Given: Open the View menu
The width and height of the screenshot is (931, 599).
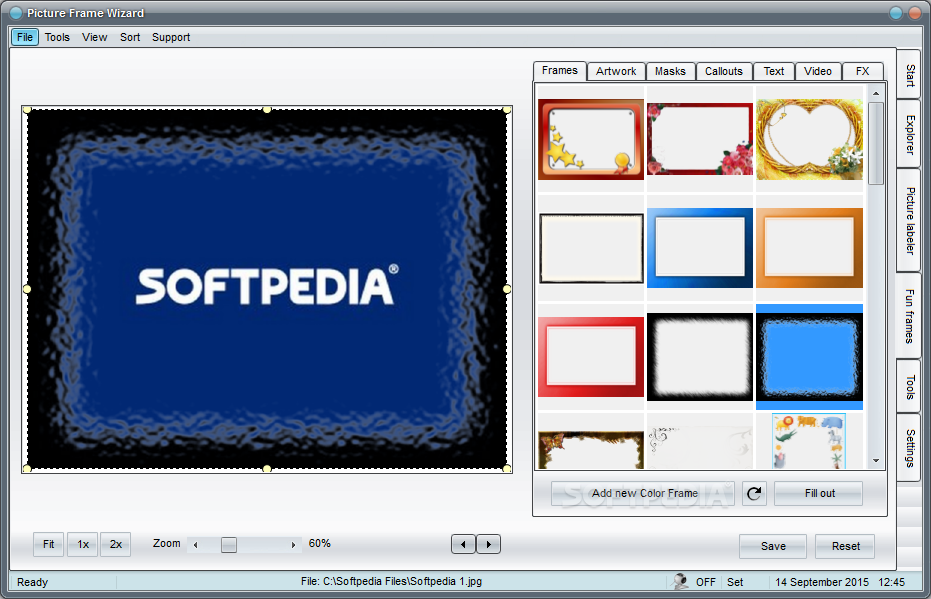Looking at the screenshot, I should pos(94,37).
